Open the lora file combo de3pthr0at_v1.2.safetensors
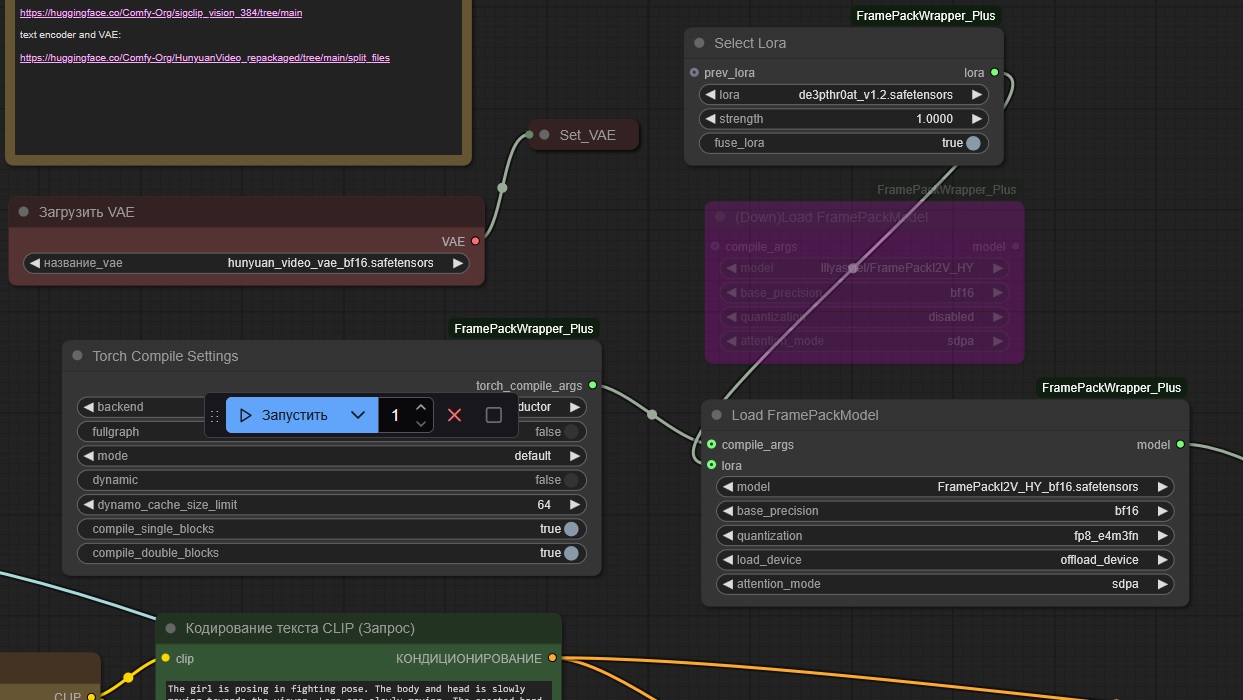 pos(843,95)
